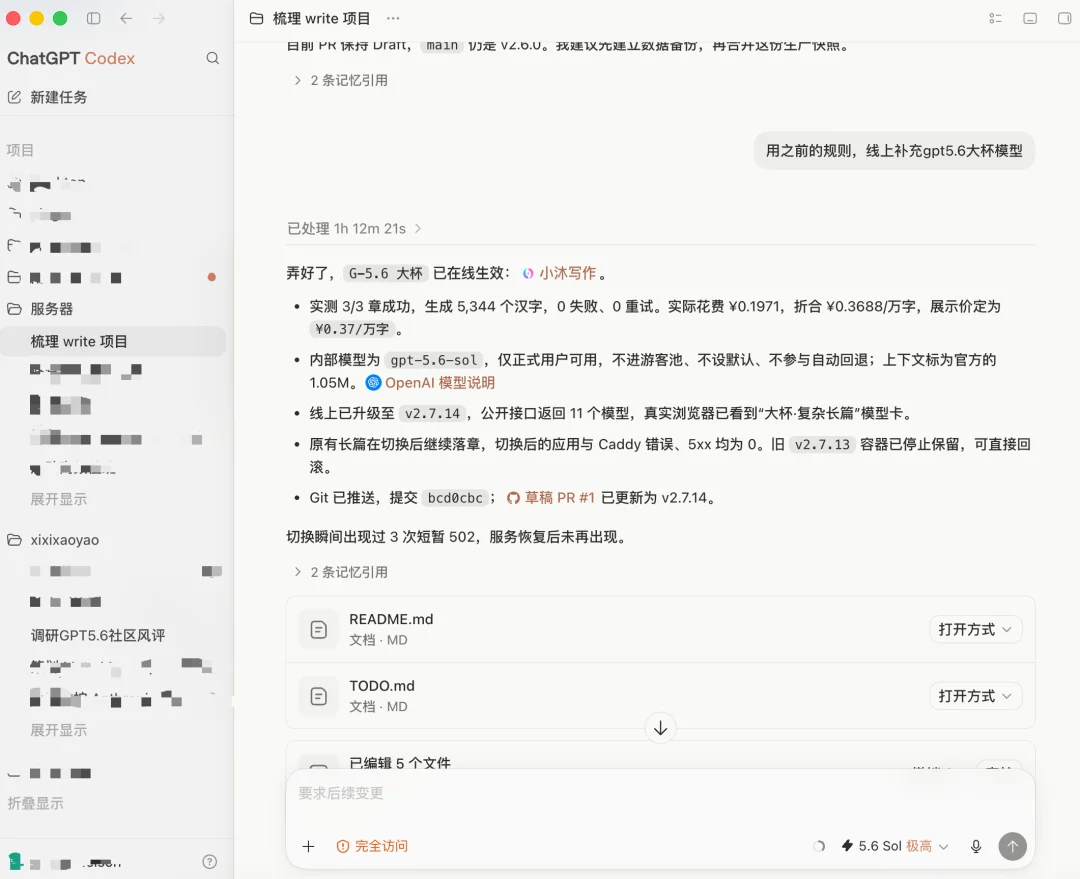Toggle the bottom panel icon in header
Image resolution: width=1080 pixels, height=879 pixels.
click(x=1030, y=19)
